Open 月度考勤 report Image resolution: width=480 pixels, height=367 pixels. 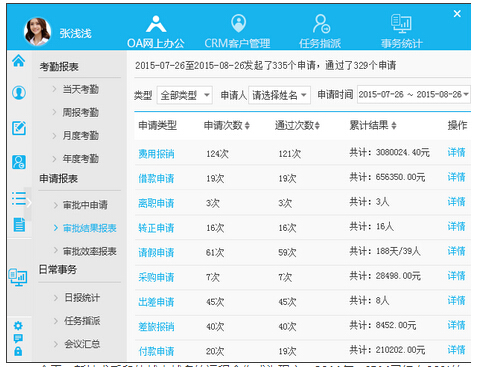coord(80,135)
